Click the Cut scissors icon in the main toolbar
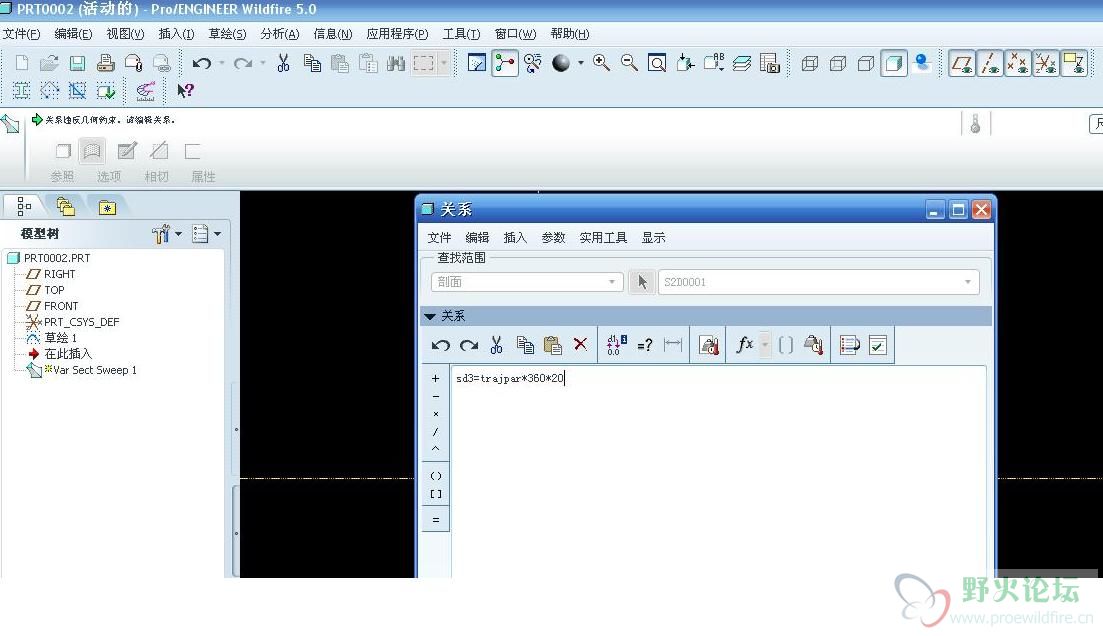 [283, 63]
